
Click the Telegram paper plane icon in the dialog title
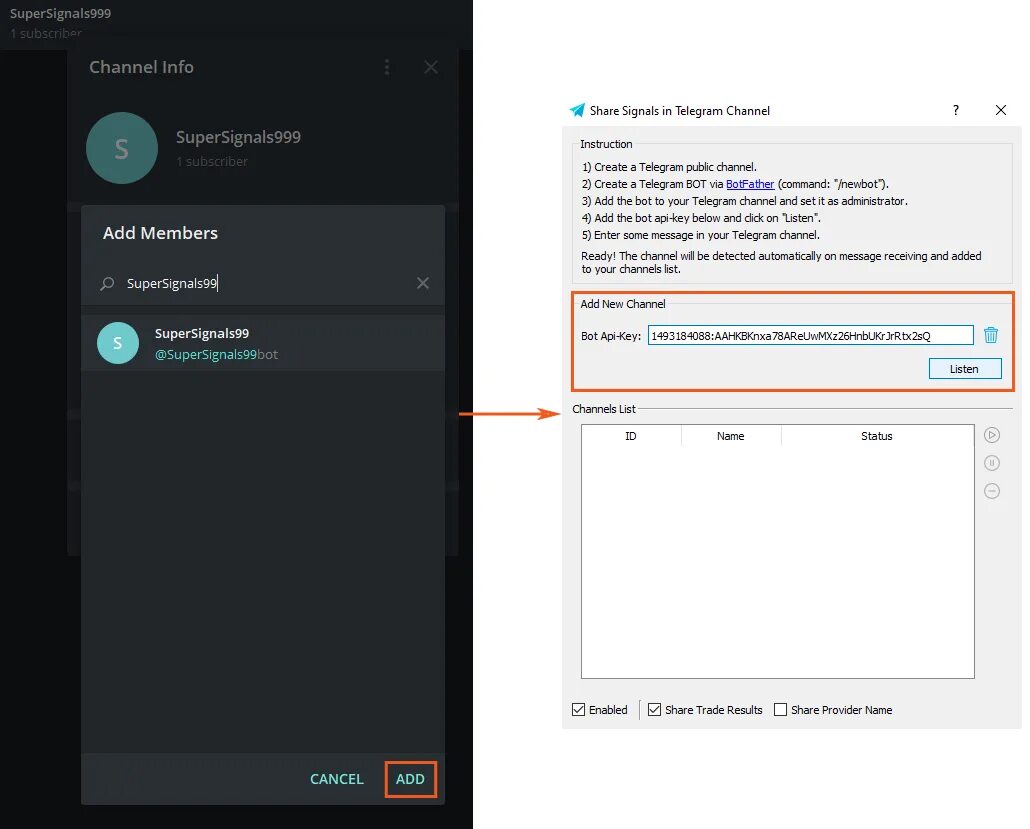577,110
